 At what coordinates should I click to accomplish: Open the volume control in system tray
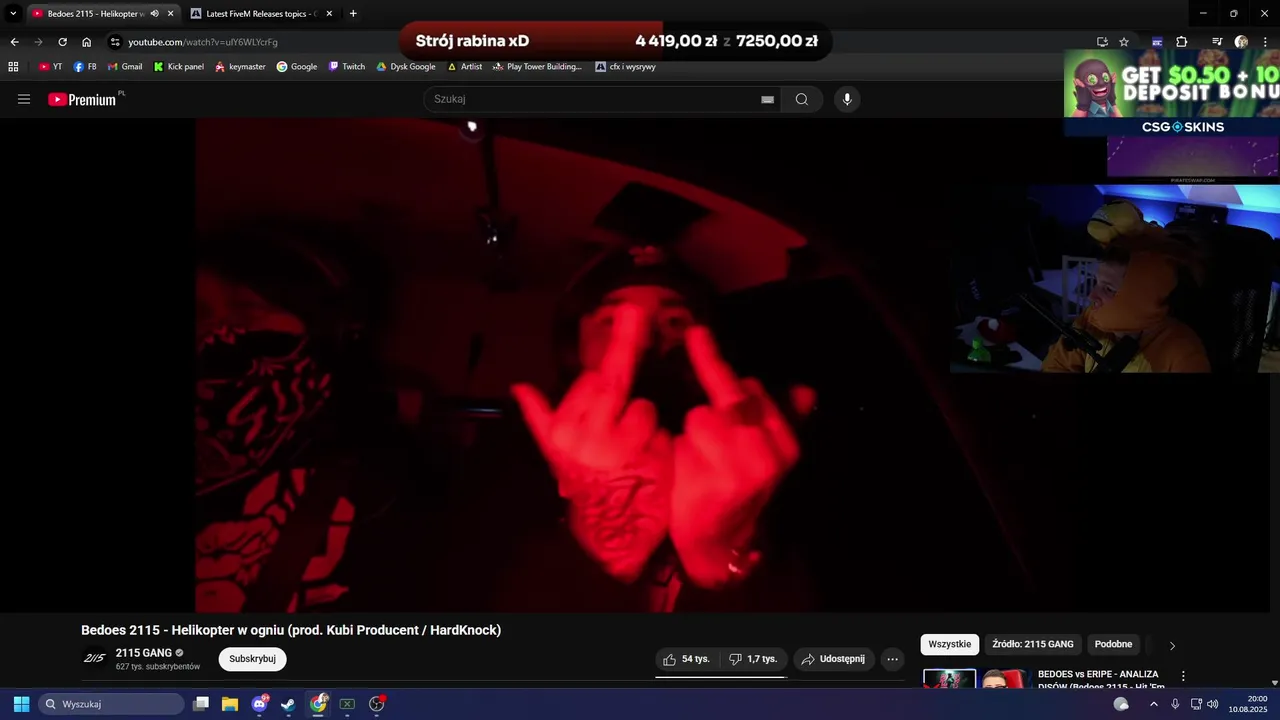pyautogui.click(x=1212, y=704)
